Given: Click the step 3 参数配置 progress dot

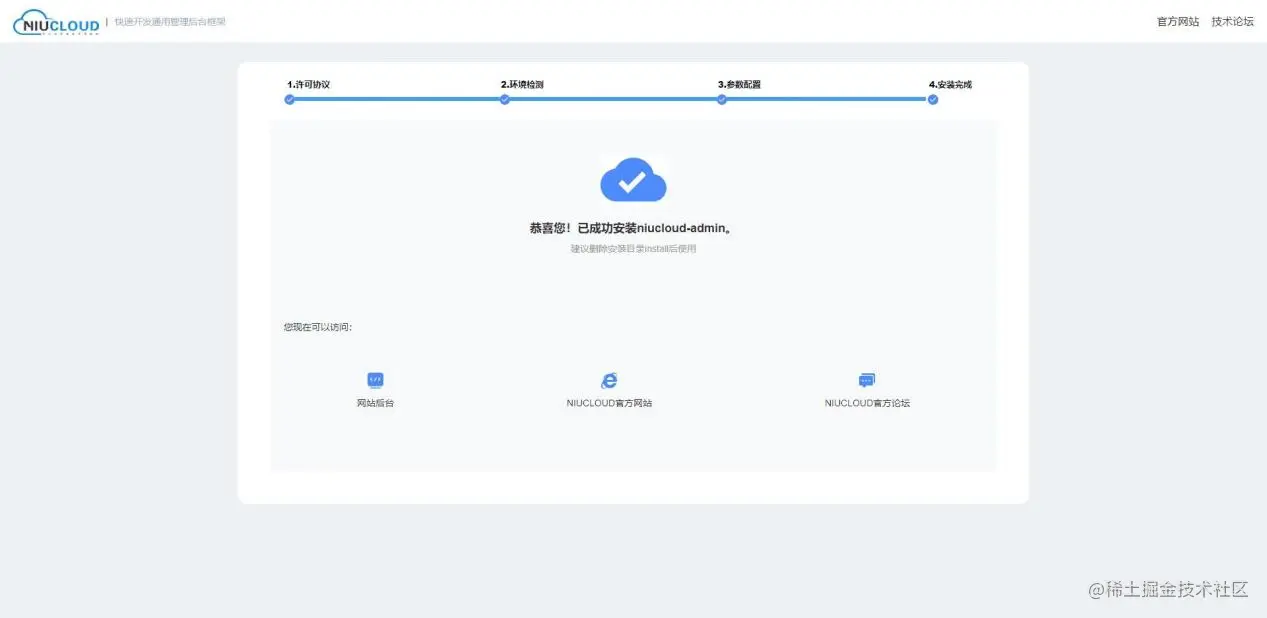Looking at the screenshot, I should (x=721, y=100).
